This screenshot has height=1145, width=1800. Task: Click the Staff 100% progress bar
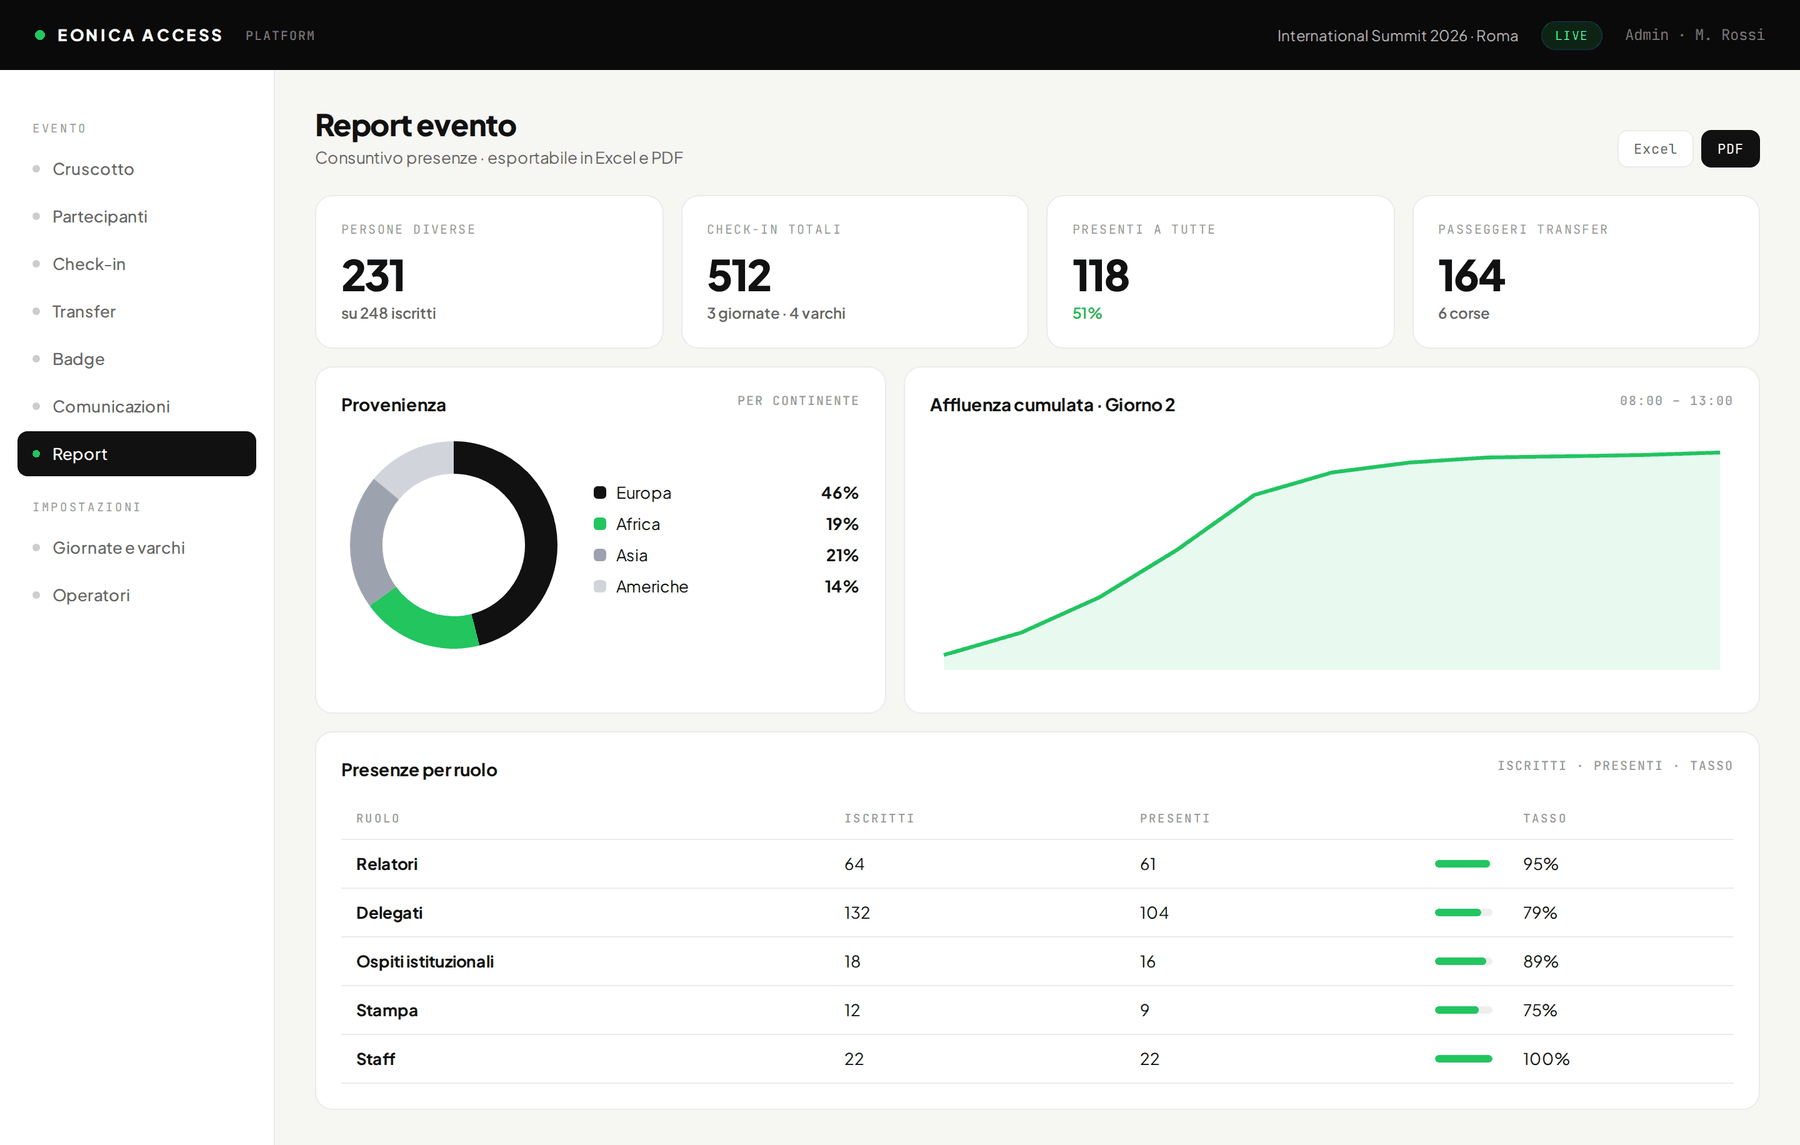tap(1463, 1059)
